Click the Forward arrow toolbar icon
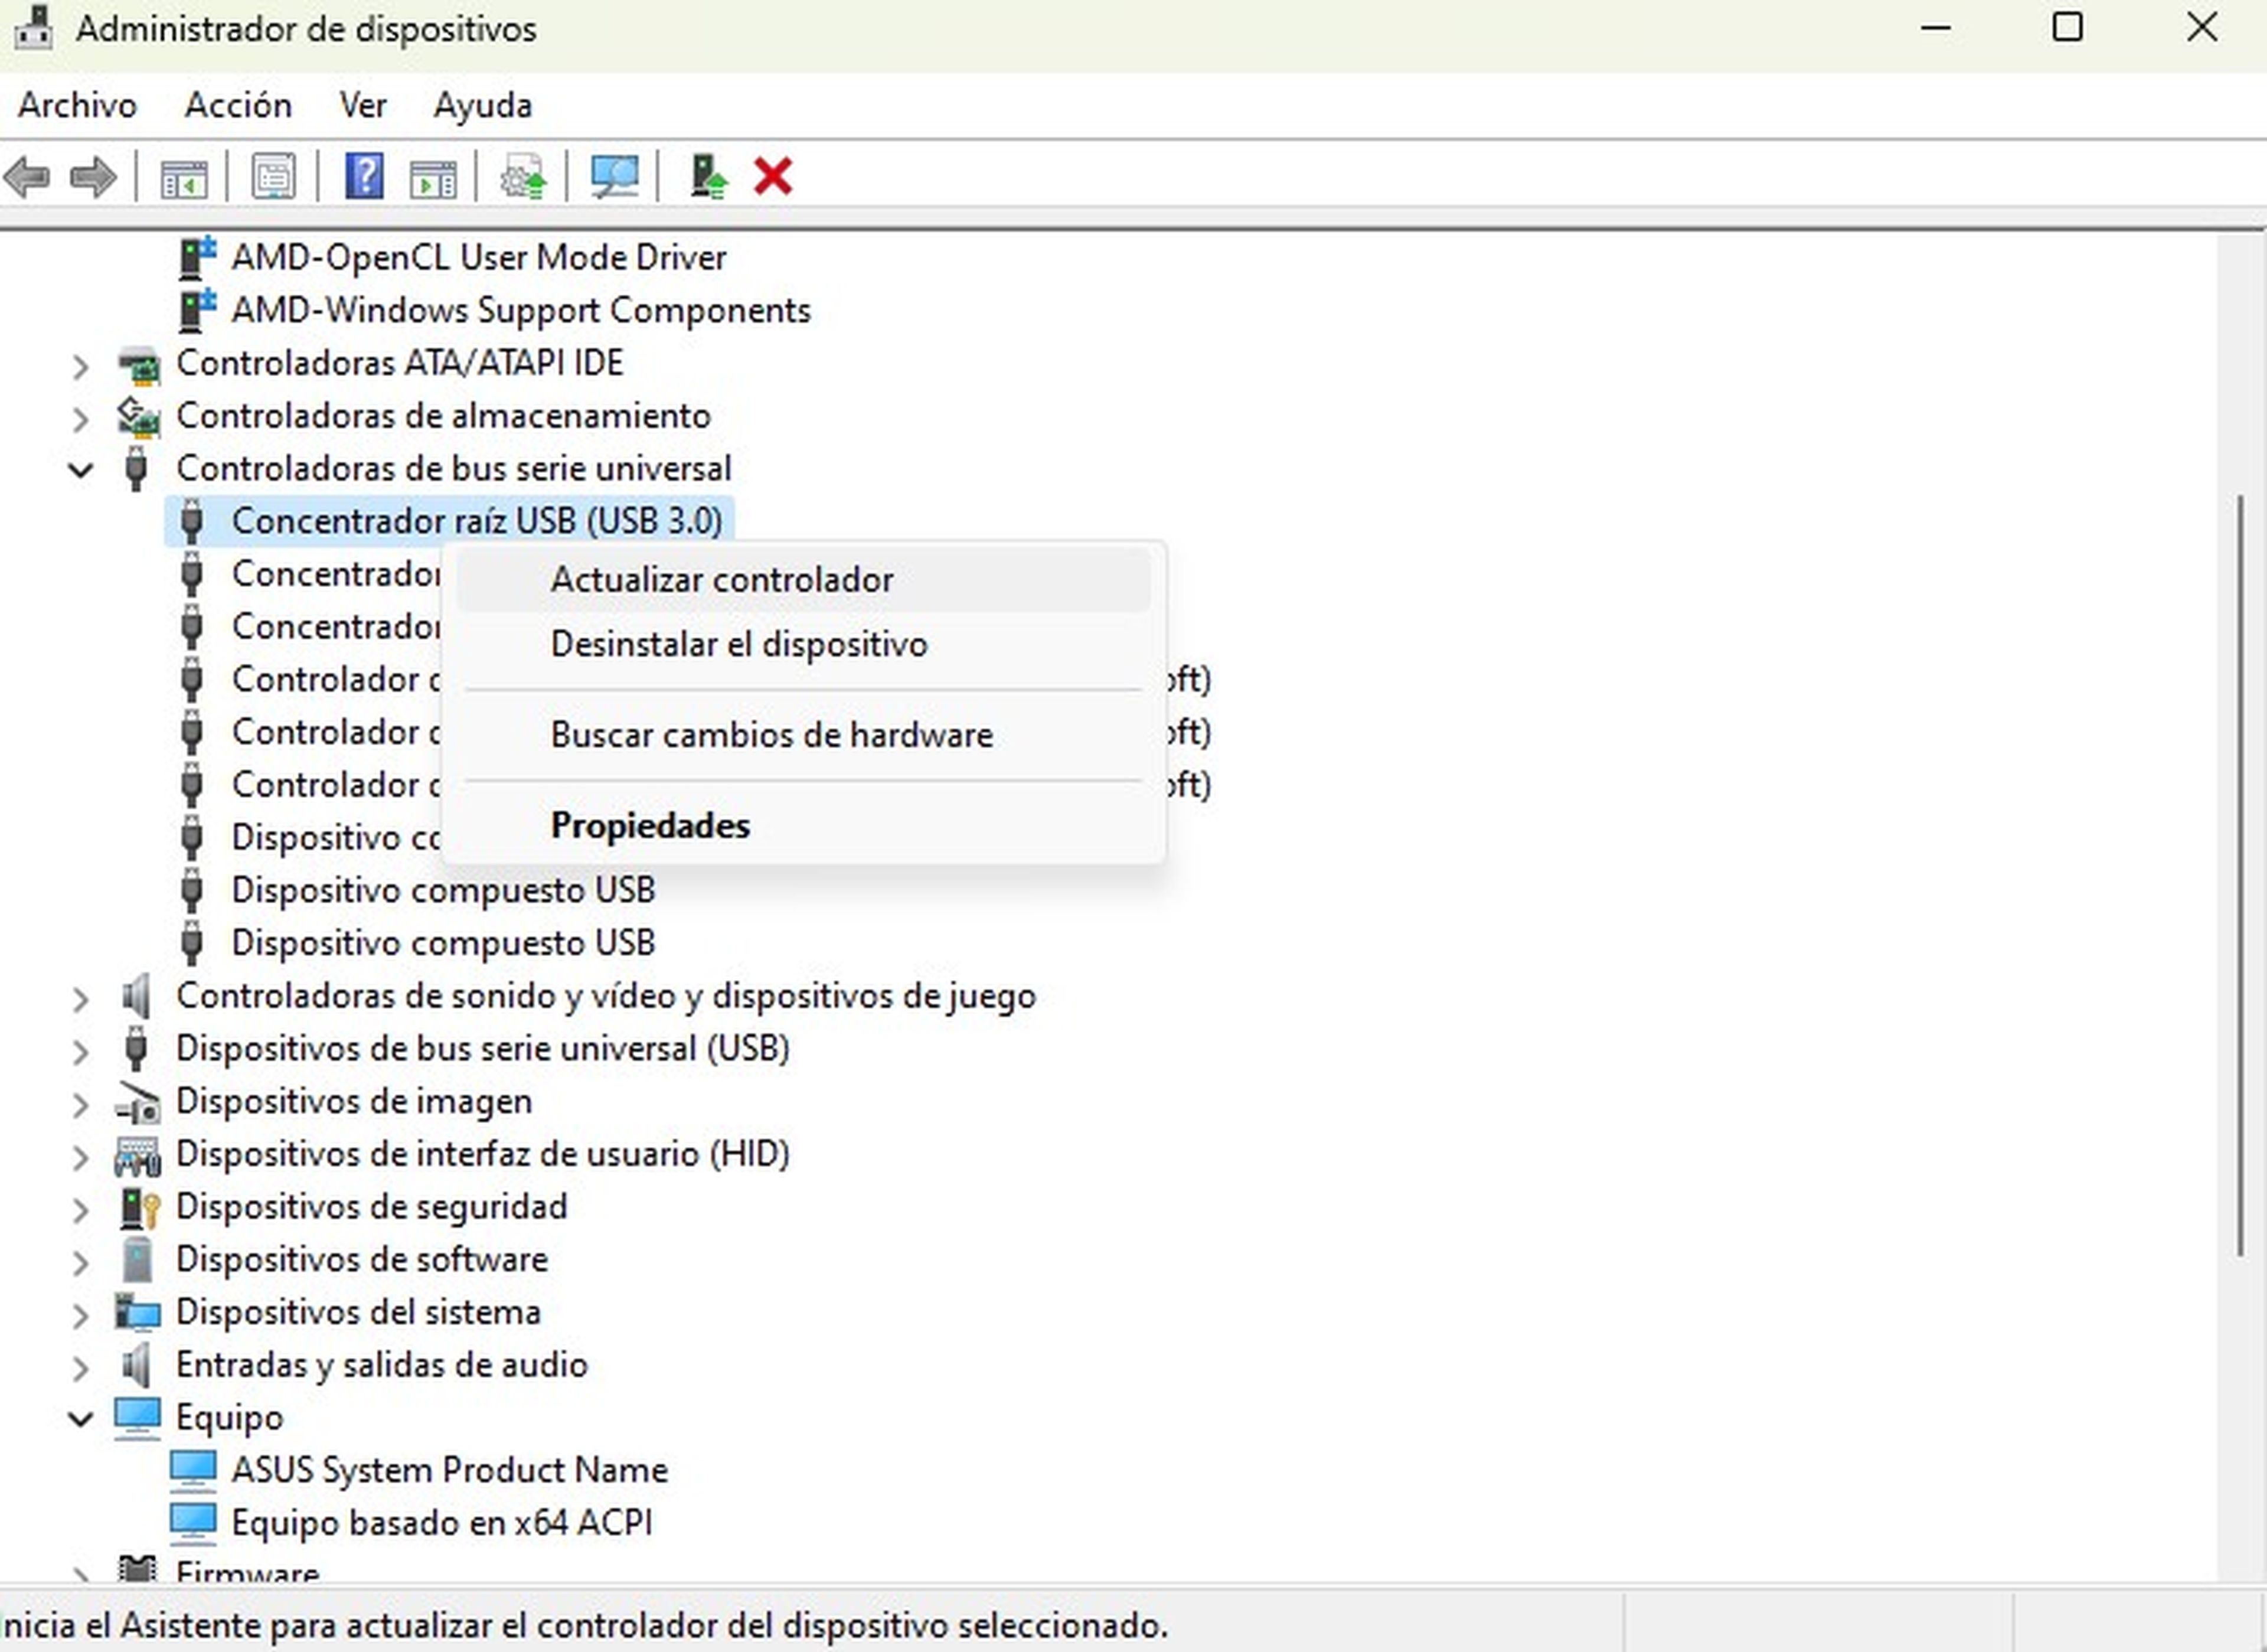Image resolution: width=2267 pixels, height=1652 pixels. tap(94, 178)
